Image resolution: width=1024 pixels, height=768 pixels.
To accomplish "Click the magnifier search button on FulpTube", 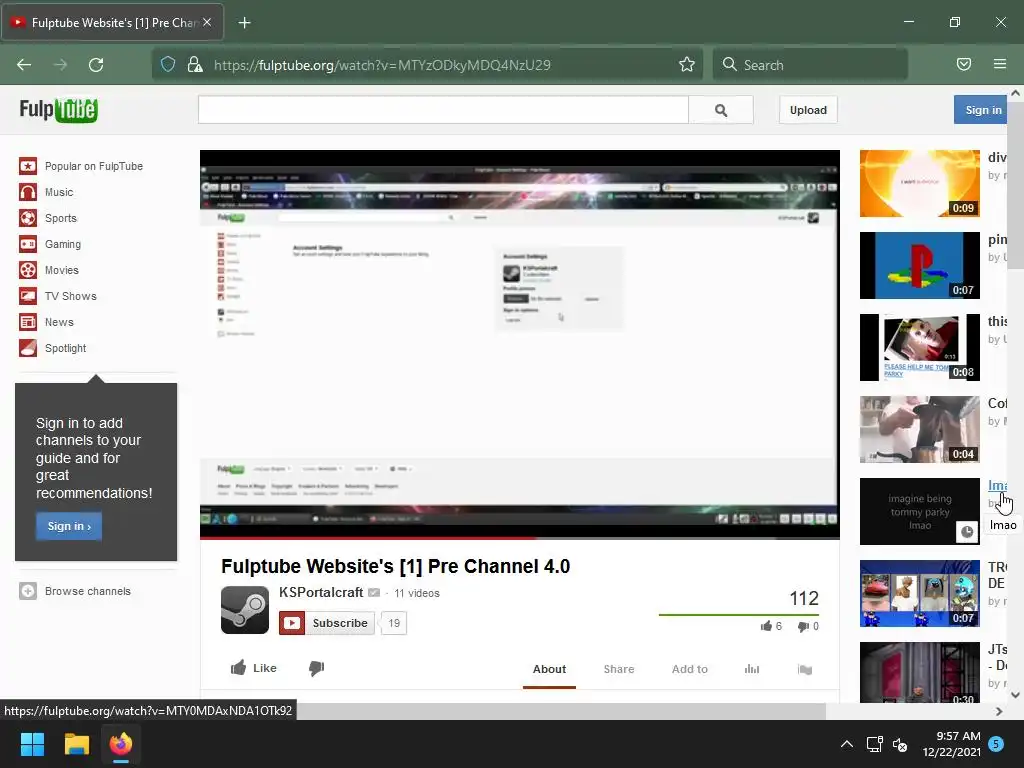I will [x=721, y=110].
